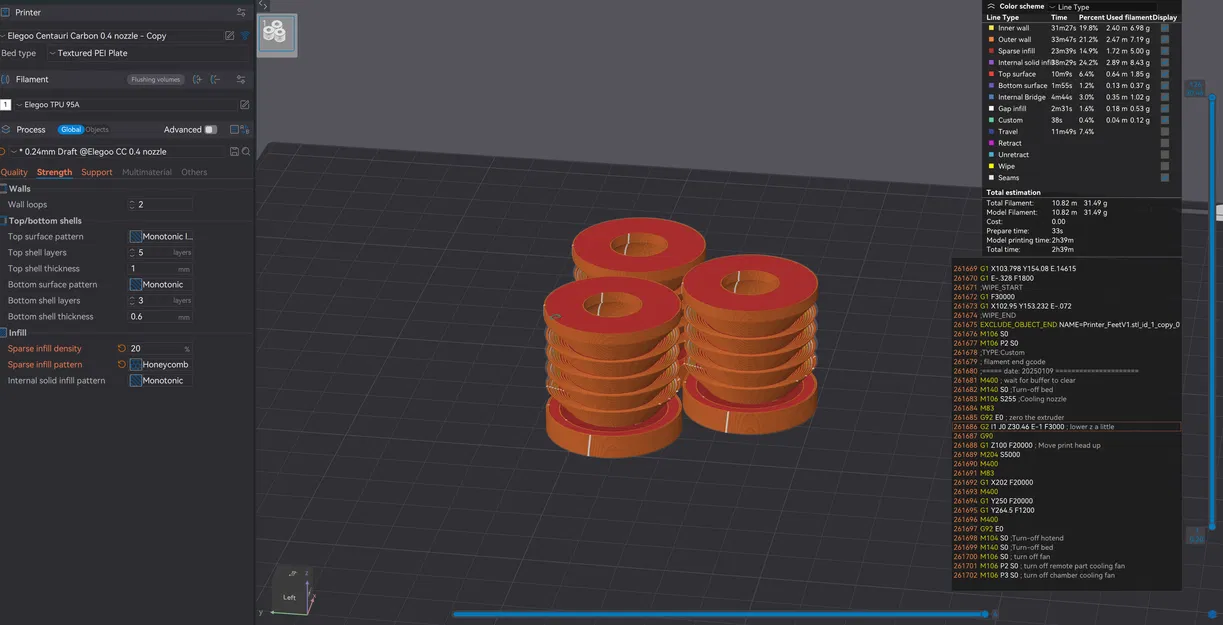
Task: Enable Wipe display checkbox
Action: [x=1165, y=166]
